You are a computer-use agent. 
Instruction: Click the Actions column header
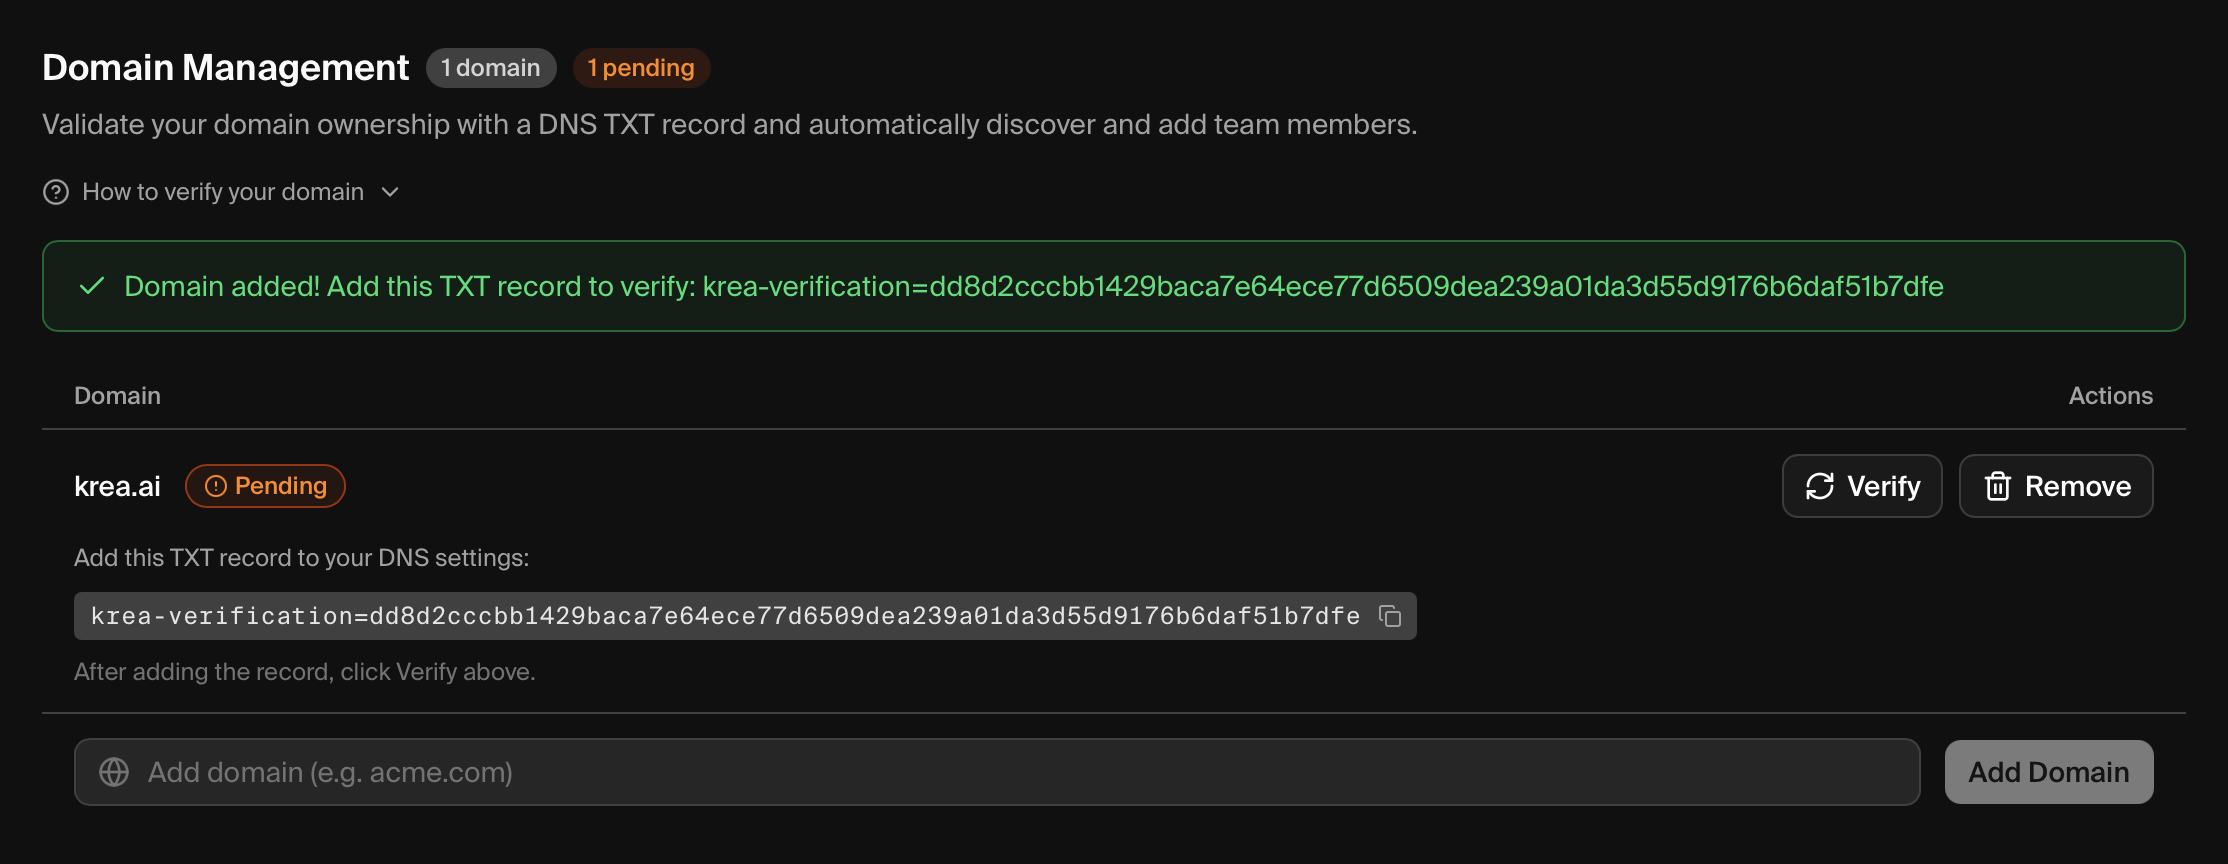[2110, 396]
